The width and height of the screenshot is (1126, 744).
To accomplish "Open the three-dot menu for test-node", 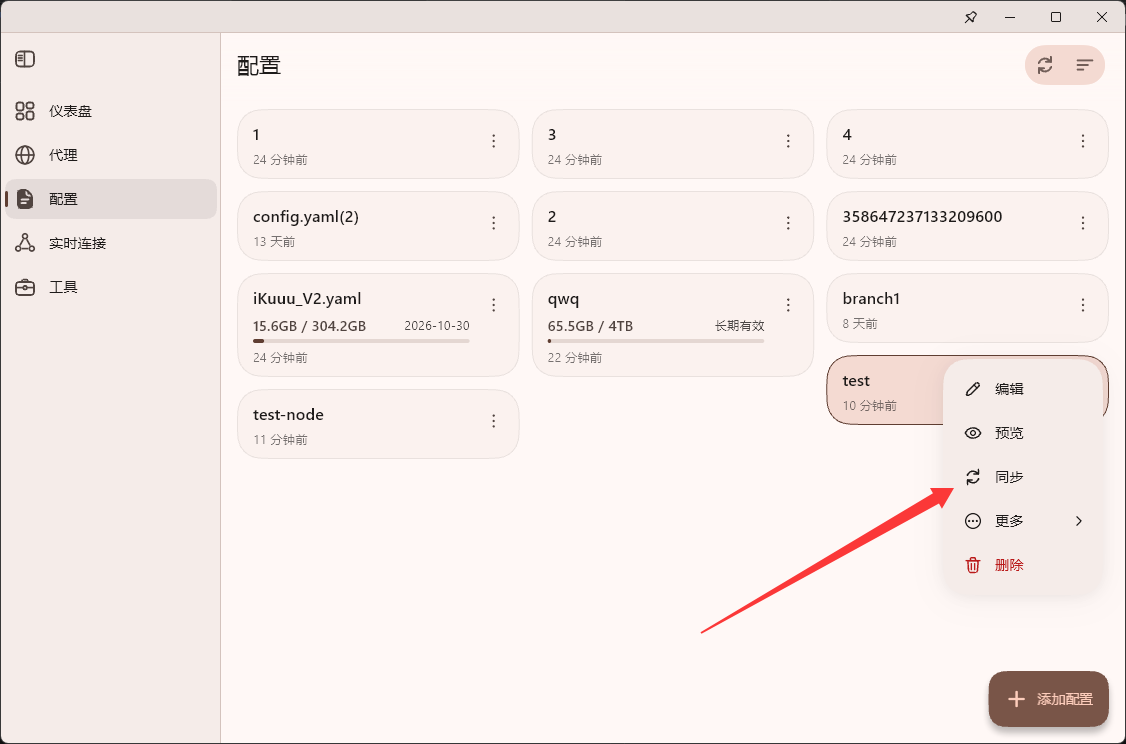I will tap(493, 421).
